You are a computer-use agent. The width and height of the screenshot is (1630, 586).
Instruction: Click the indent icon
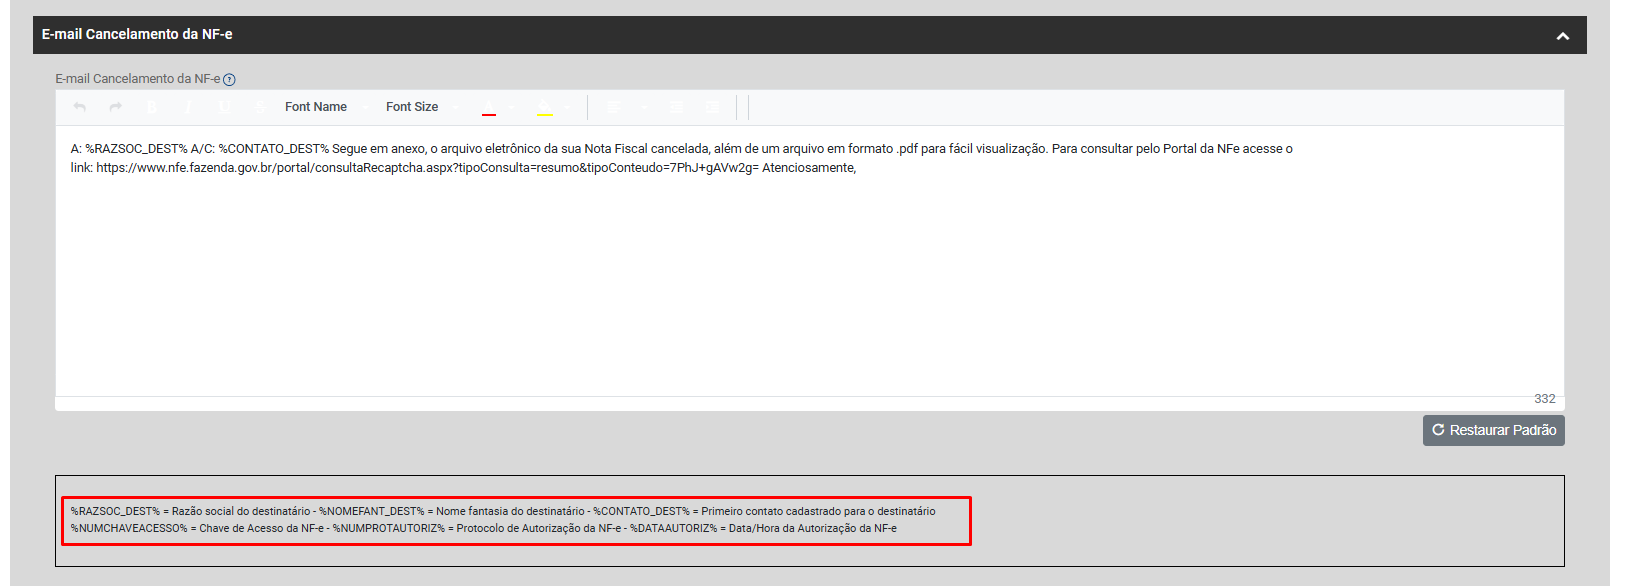(712, 107)
